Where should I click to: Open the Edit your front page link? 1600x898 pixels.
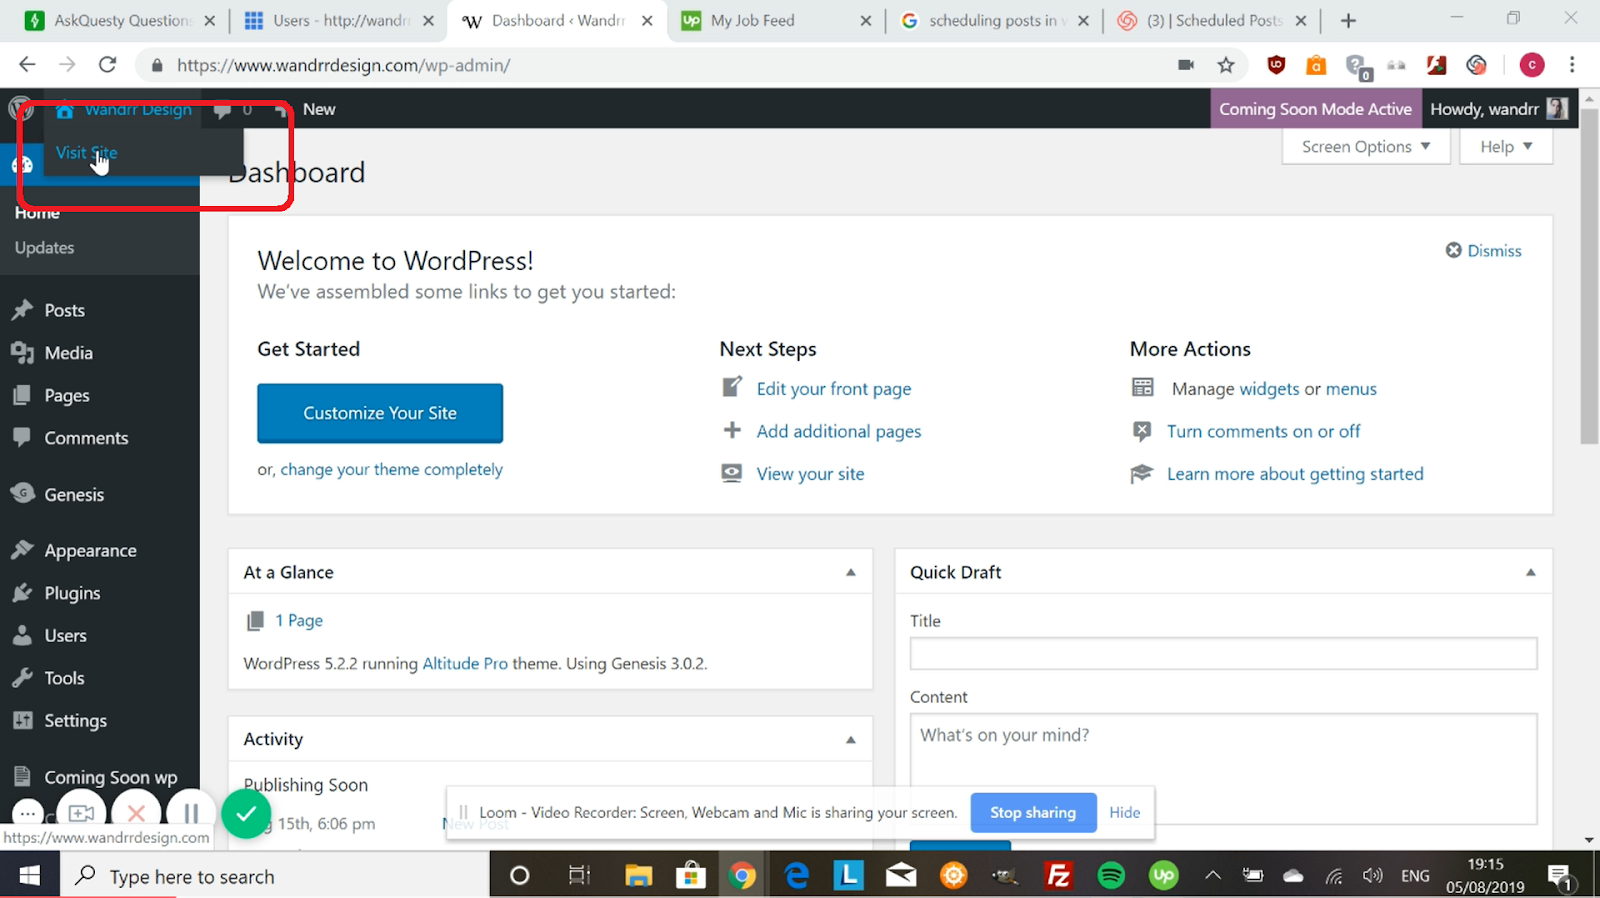pos(834,389)
